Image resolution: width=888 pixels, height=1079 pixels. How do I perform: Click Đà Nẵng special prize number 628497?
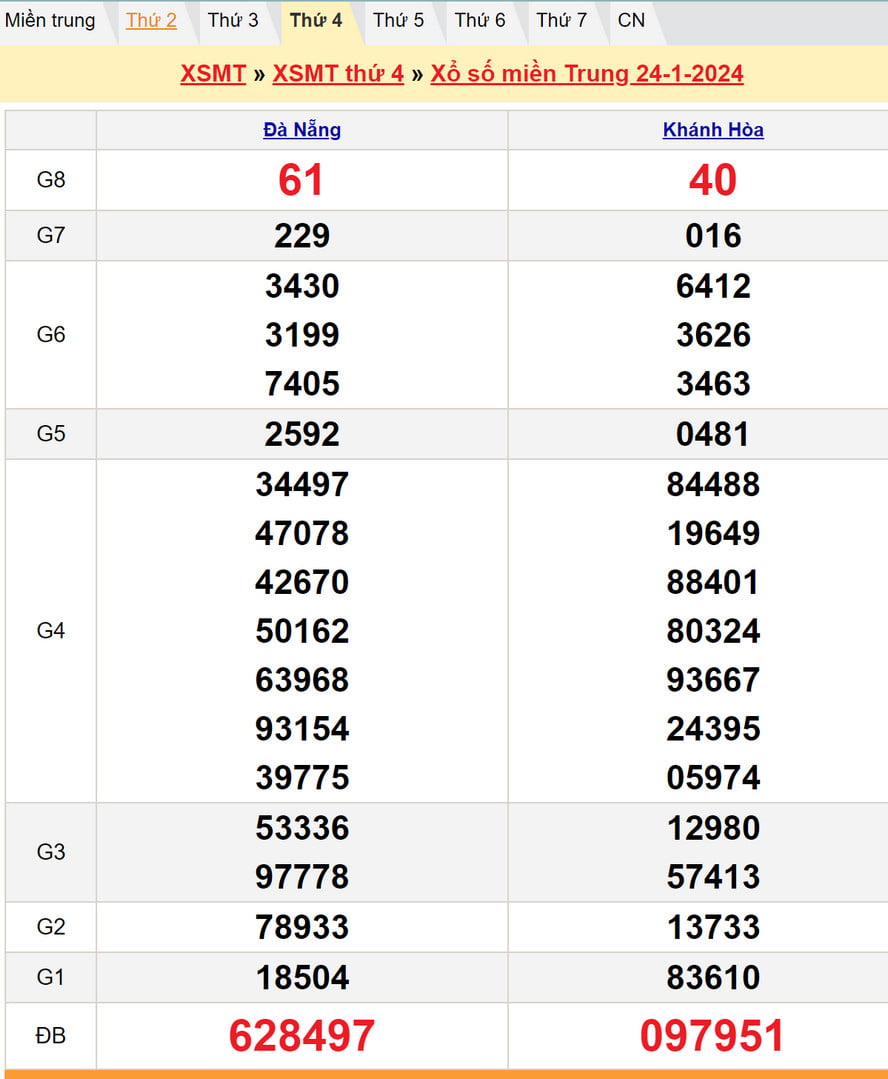click(302, 1036)
